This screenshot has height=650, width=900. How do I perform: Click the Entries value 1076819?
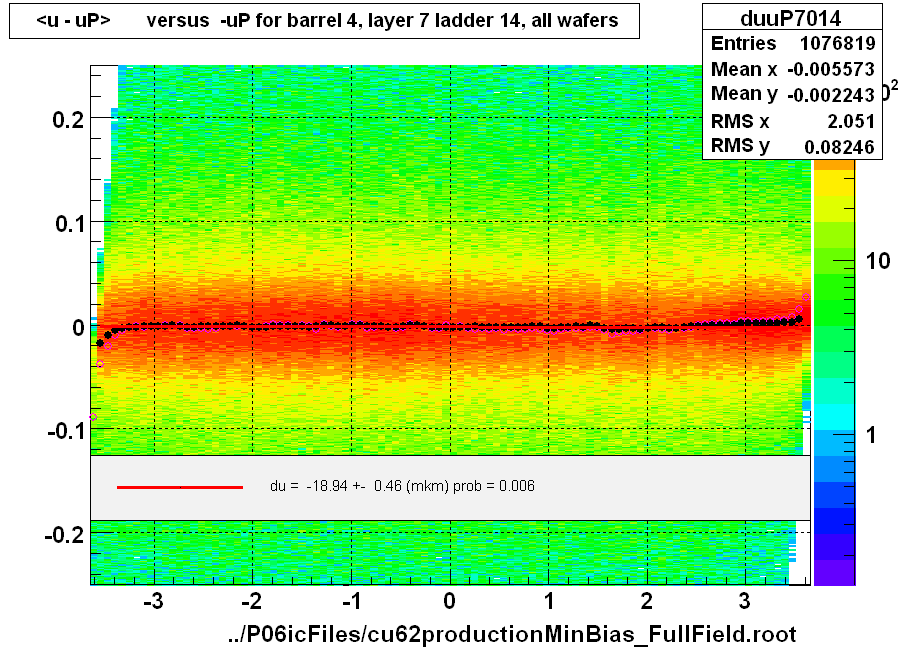[837, 43]
